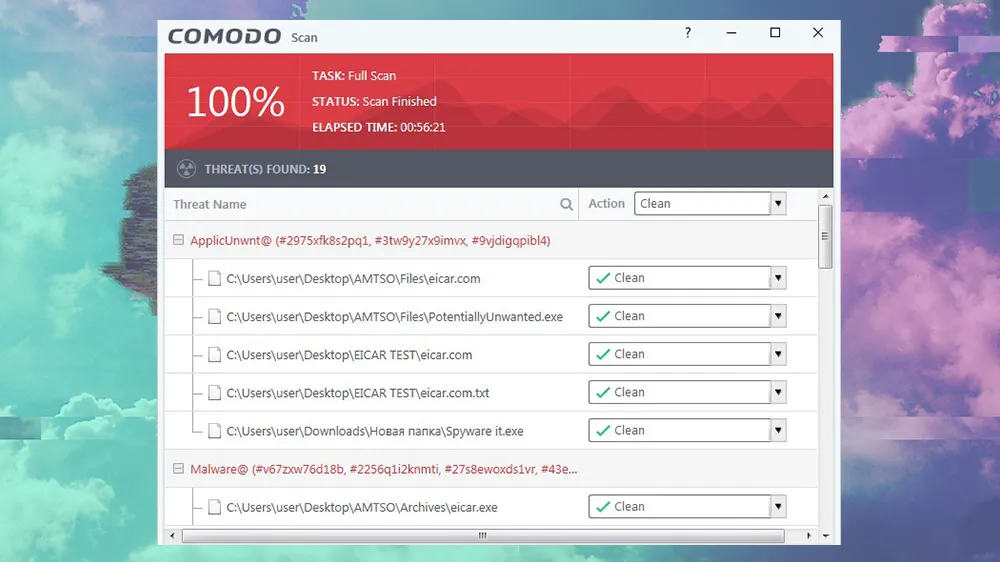Click the radiation threat icon beside Threat(s) Found
Viewport: 1000px width, 562px height.
pos(186,169)
